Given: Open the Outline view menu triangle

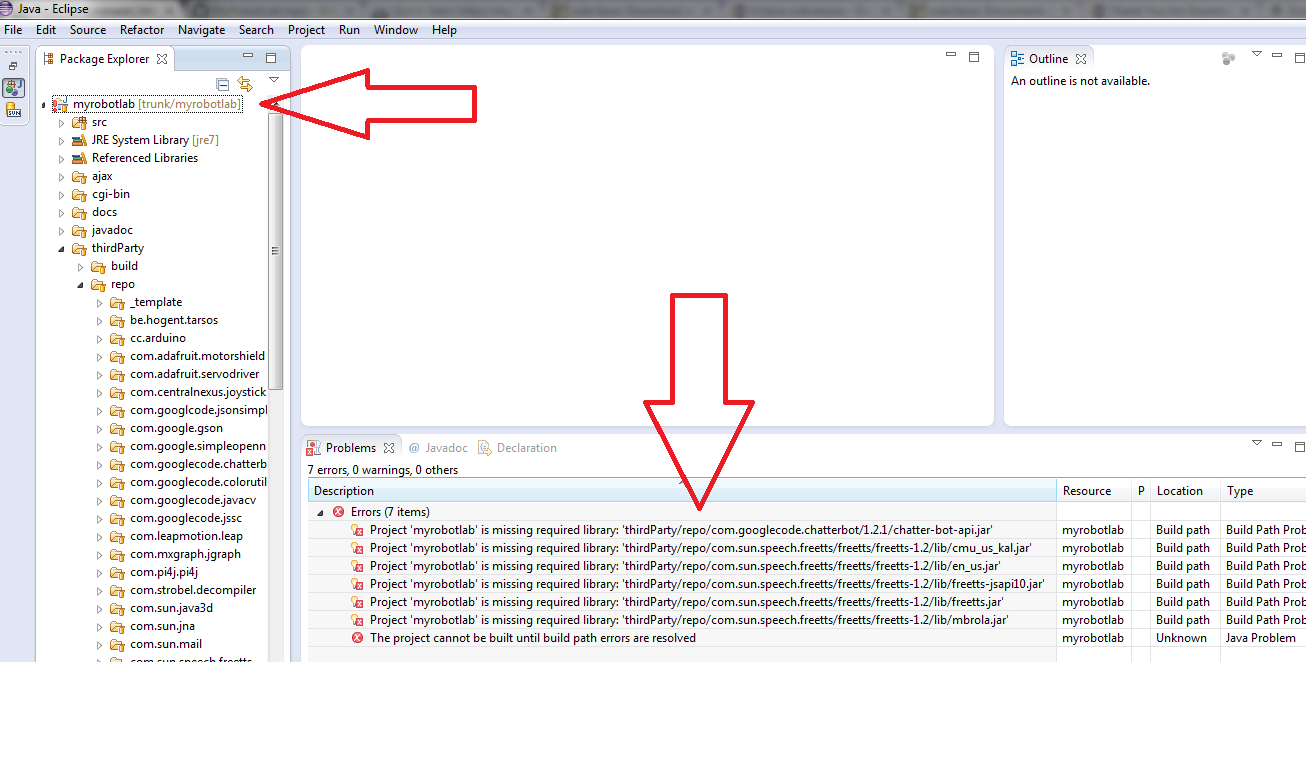Looking at the screenshot, I should tap(1257, 54).
